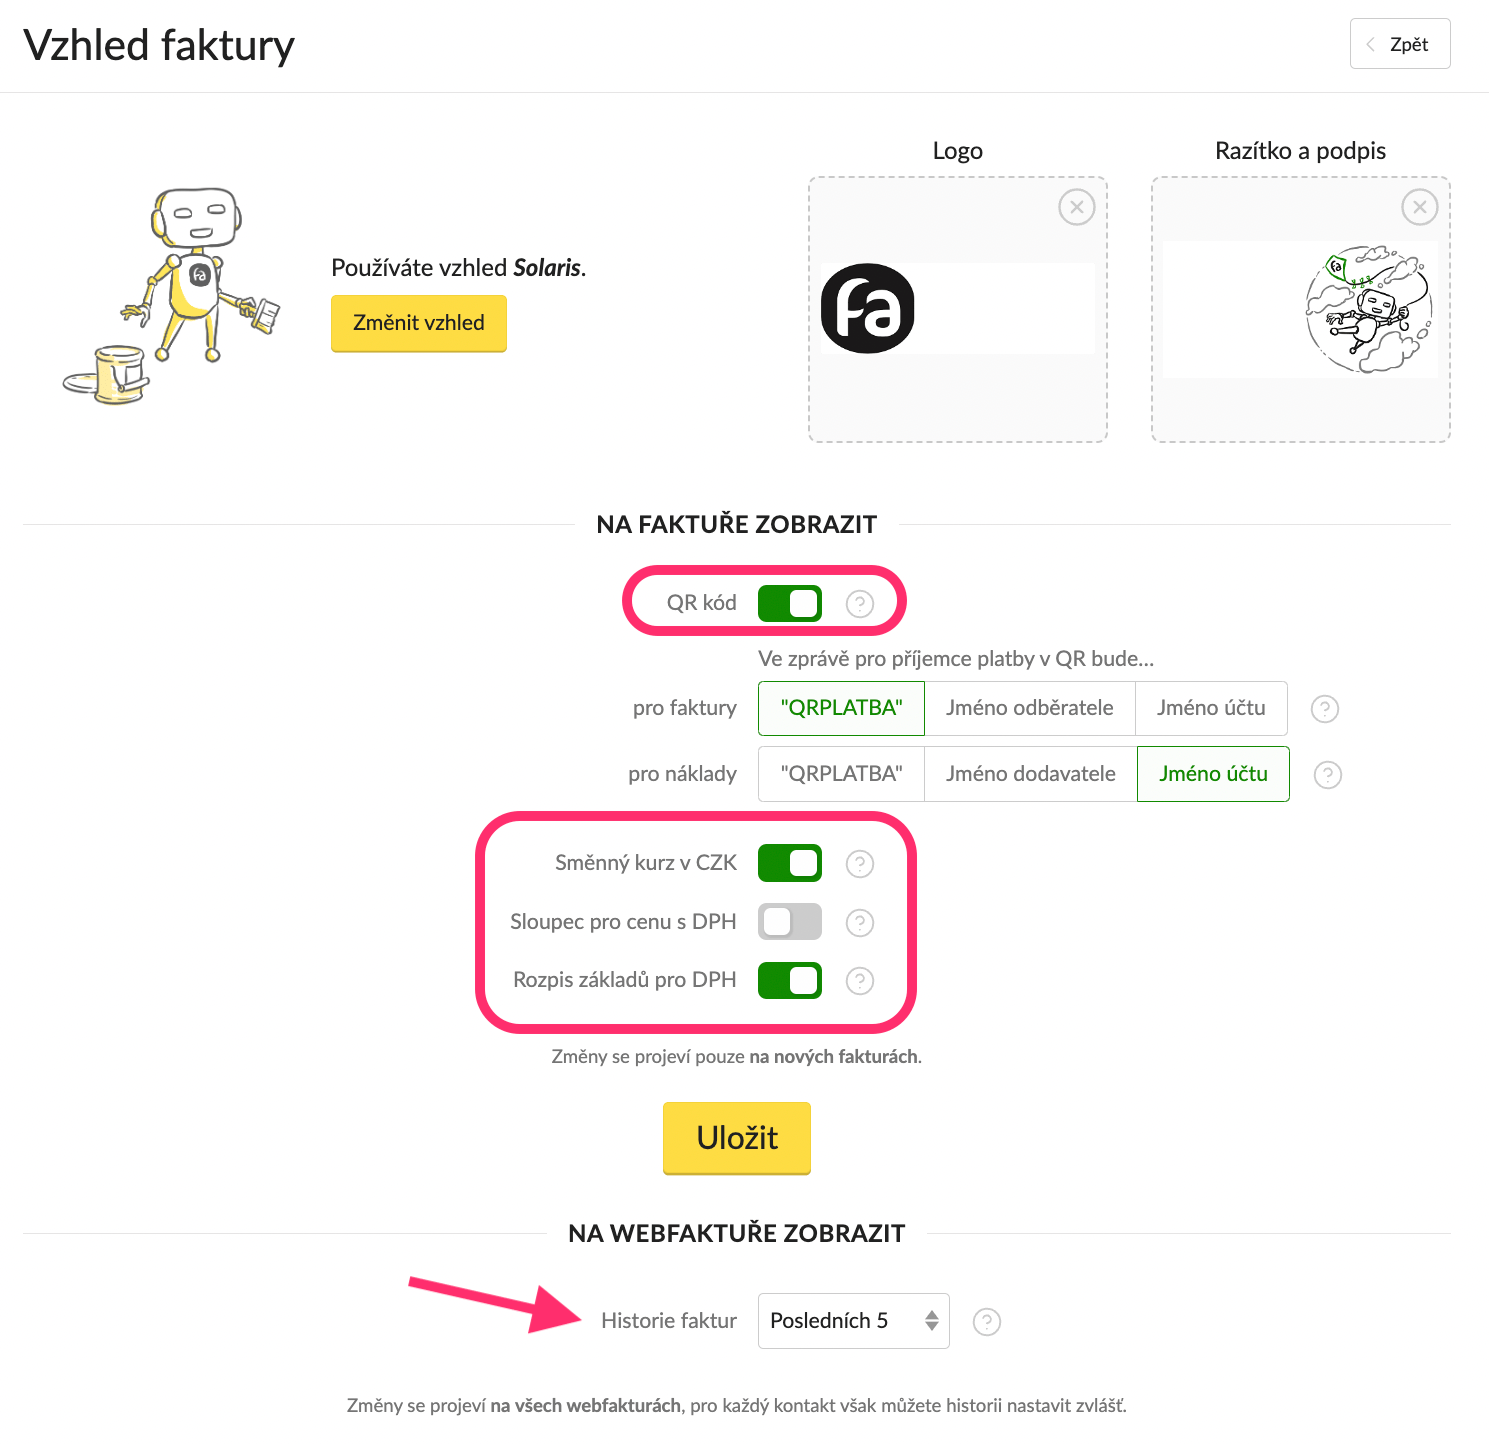Viewport: 1489px width, 1444px height.
Task: Click the Změnit vzhled button
Action: pos(418,323)
